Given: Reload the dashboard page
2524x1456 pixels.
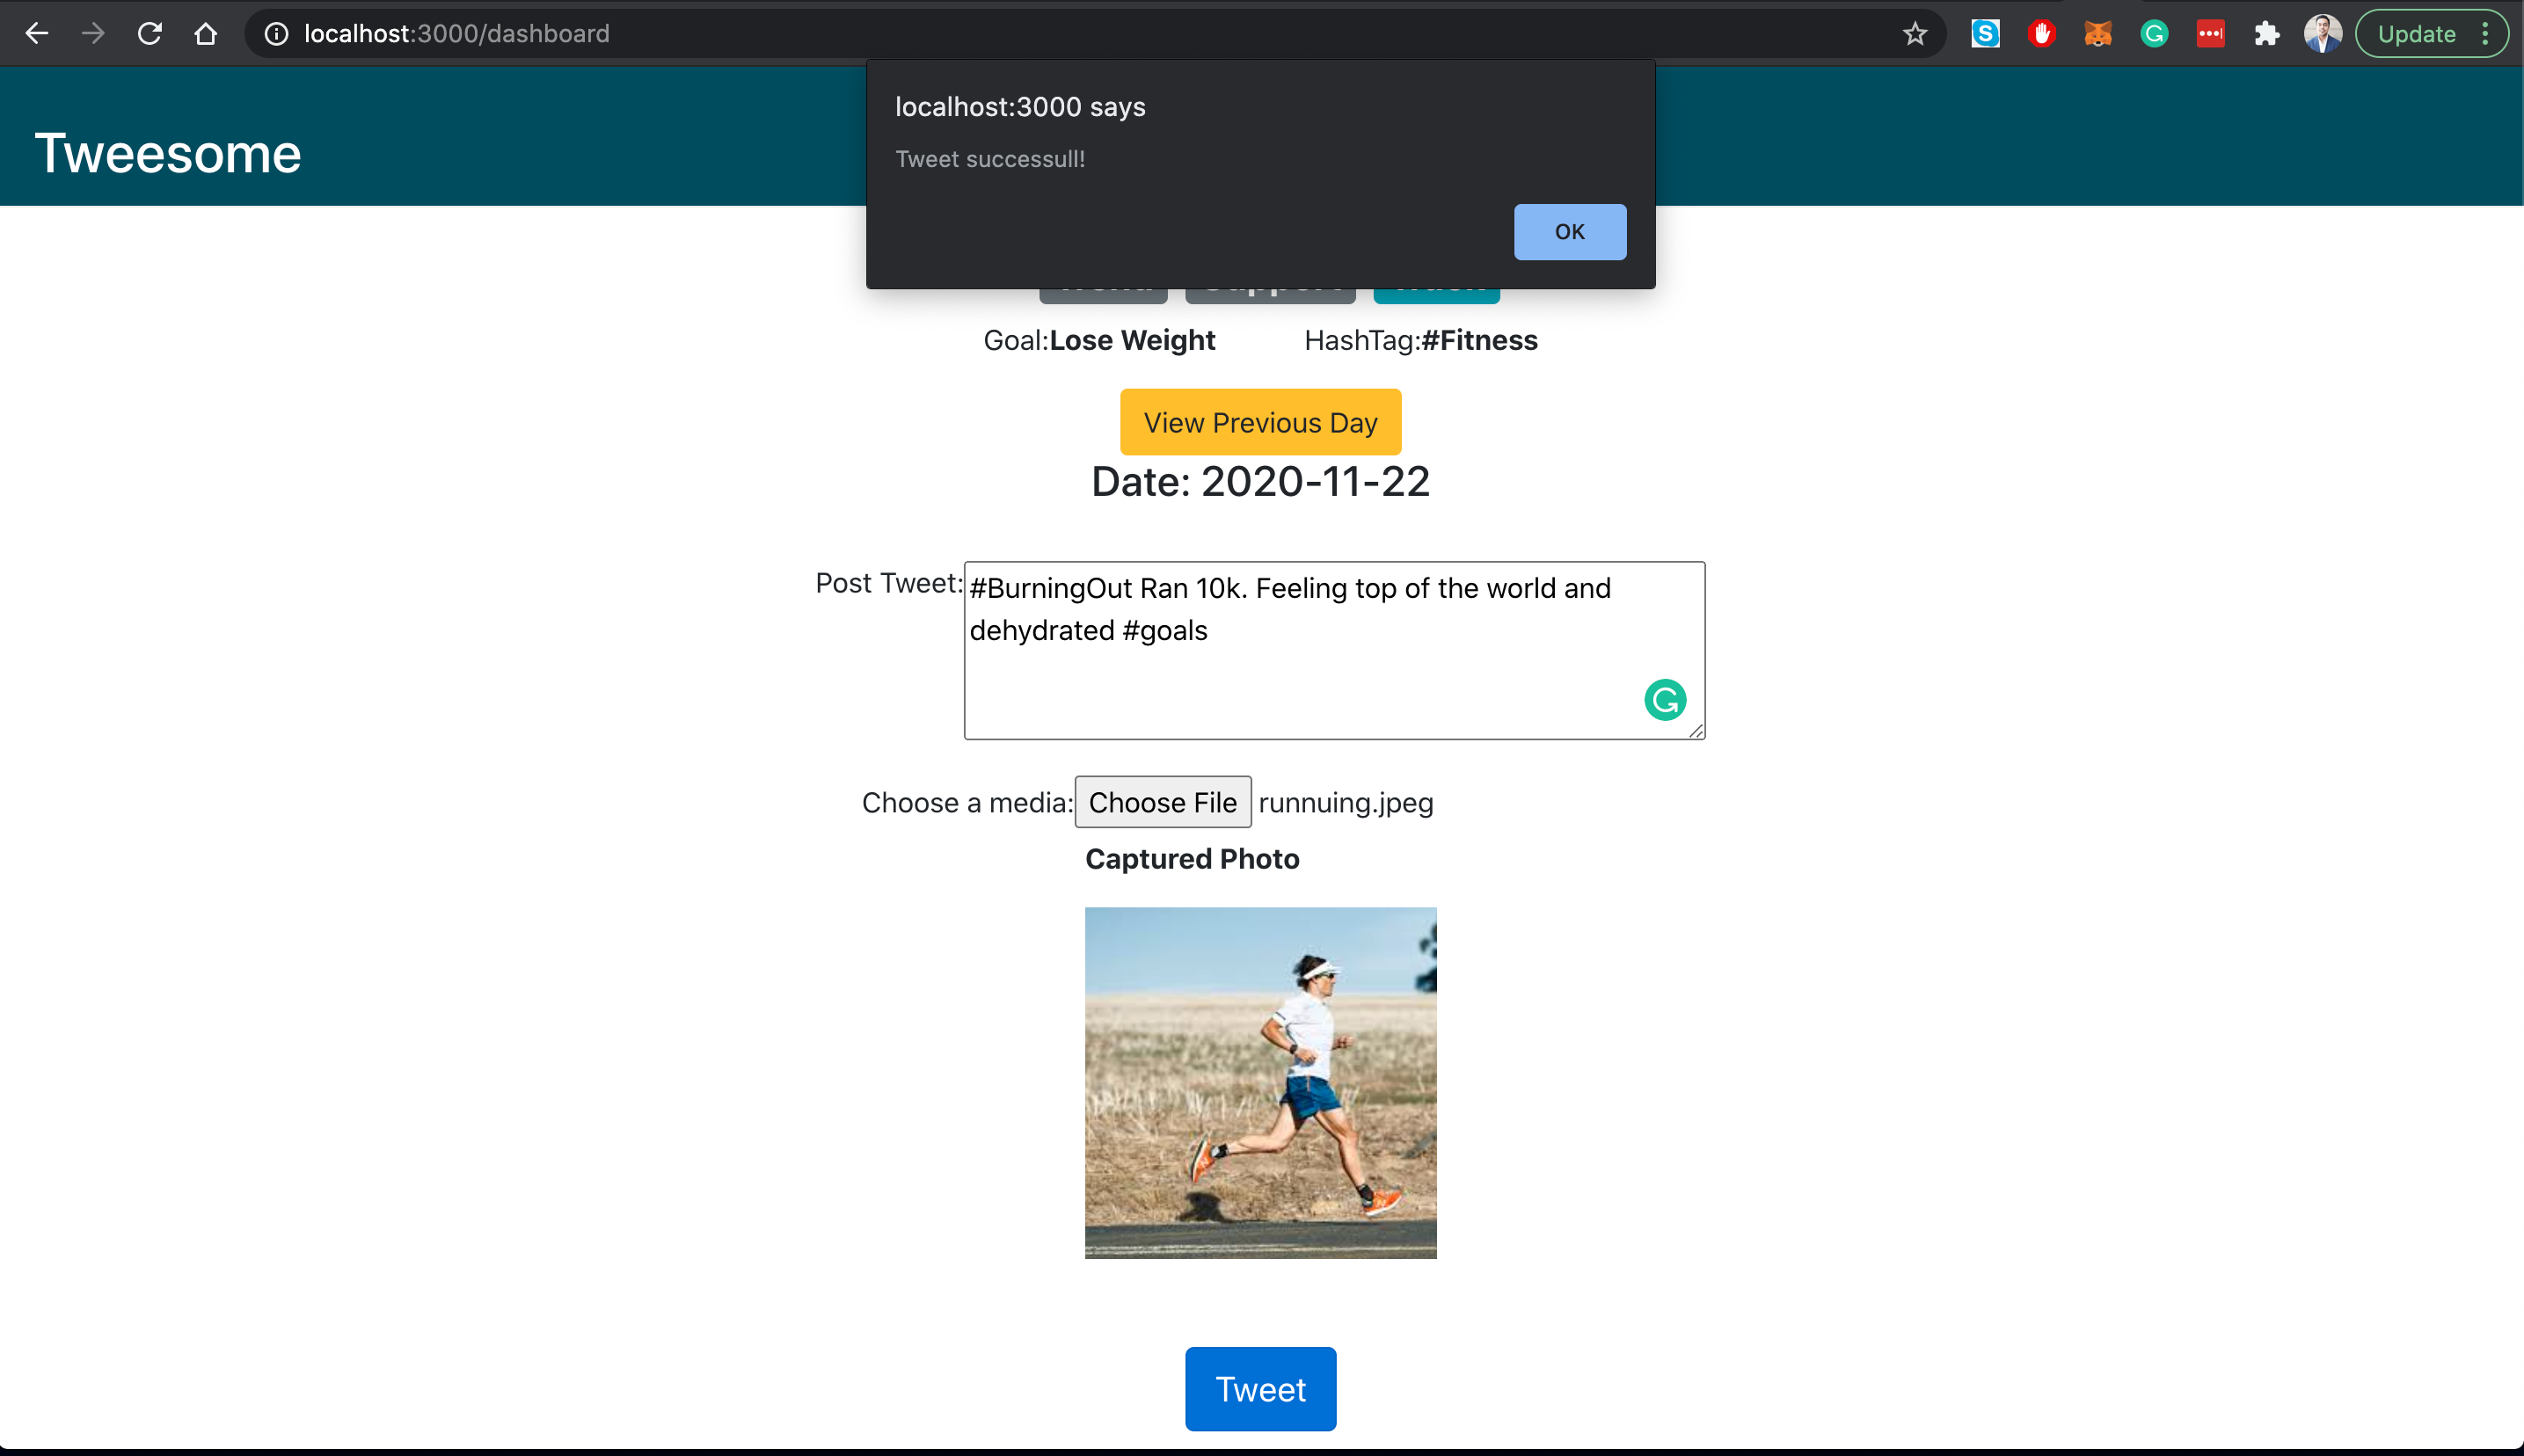Looking at the screenshot, I should (150, 34).
